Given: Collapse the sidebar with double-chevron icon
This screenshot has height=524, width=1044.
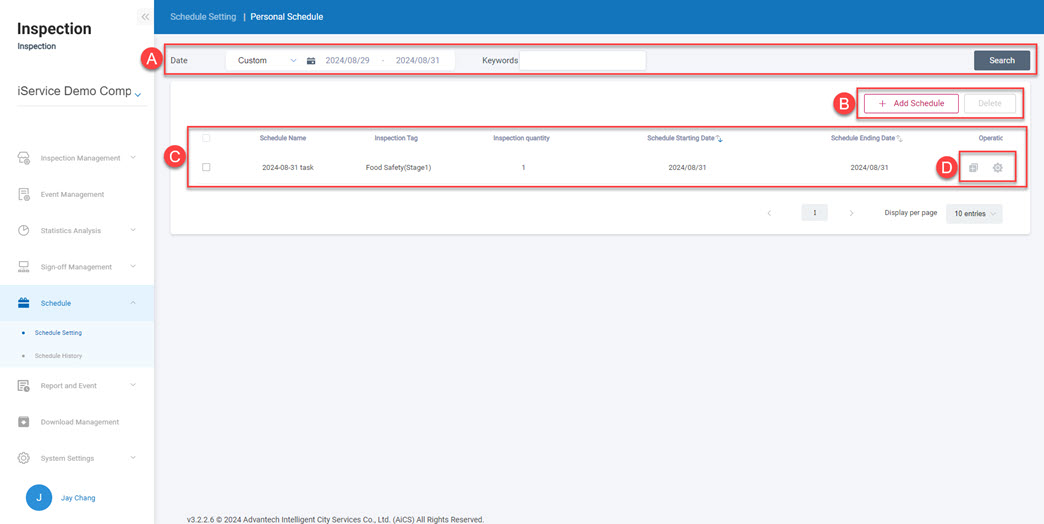Looking at the screenshot, I should 144,17.
